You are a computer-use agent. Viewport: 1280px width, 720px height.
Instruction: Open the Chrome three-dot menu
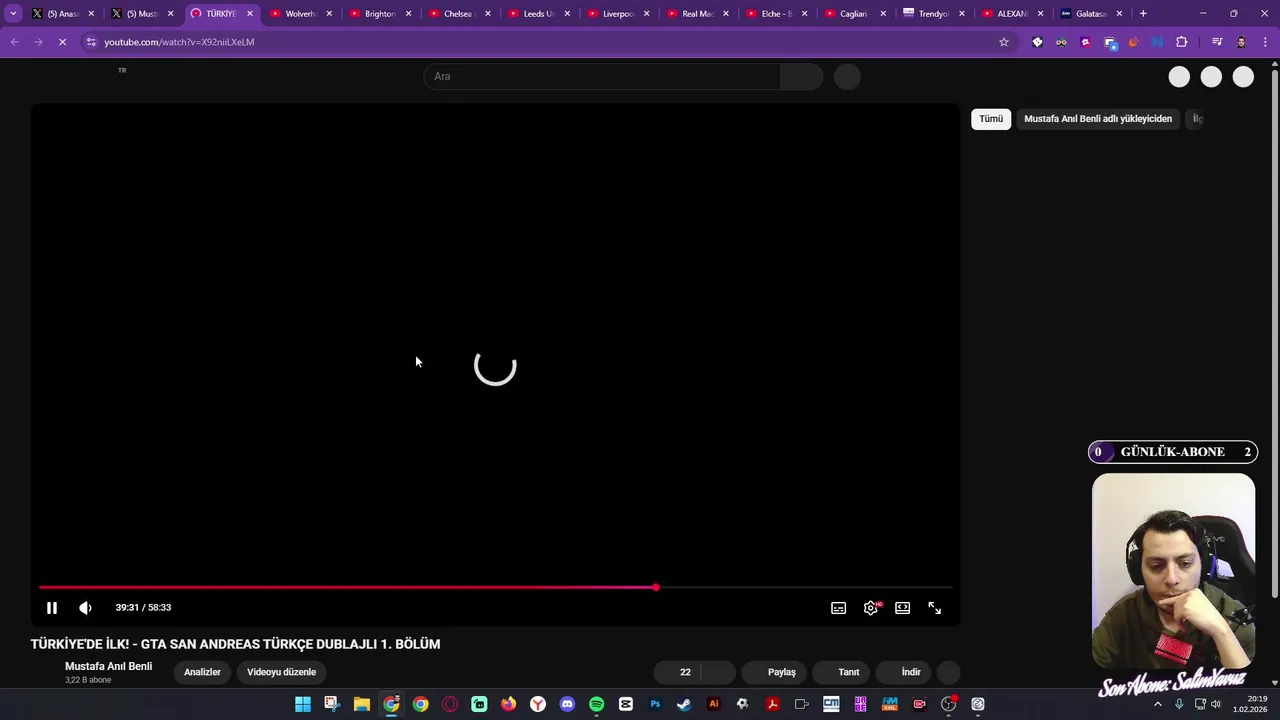point(1266,42)
